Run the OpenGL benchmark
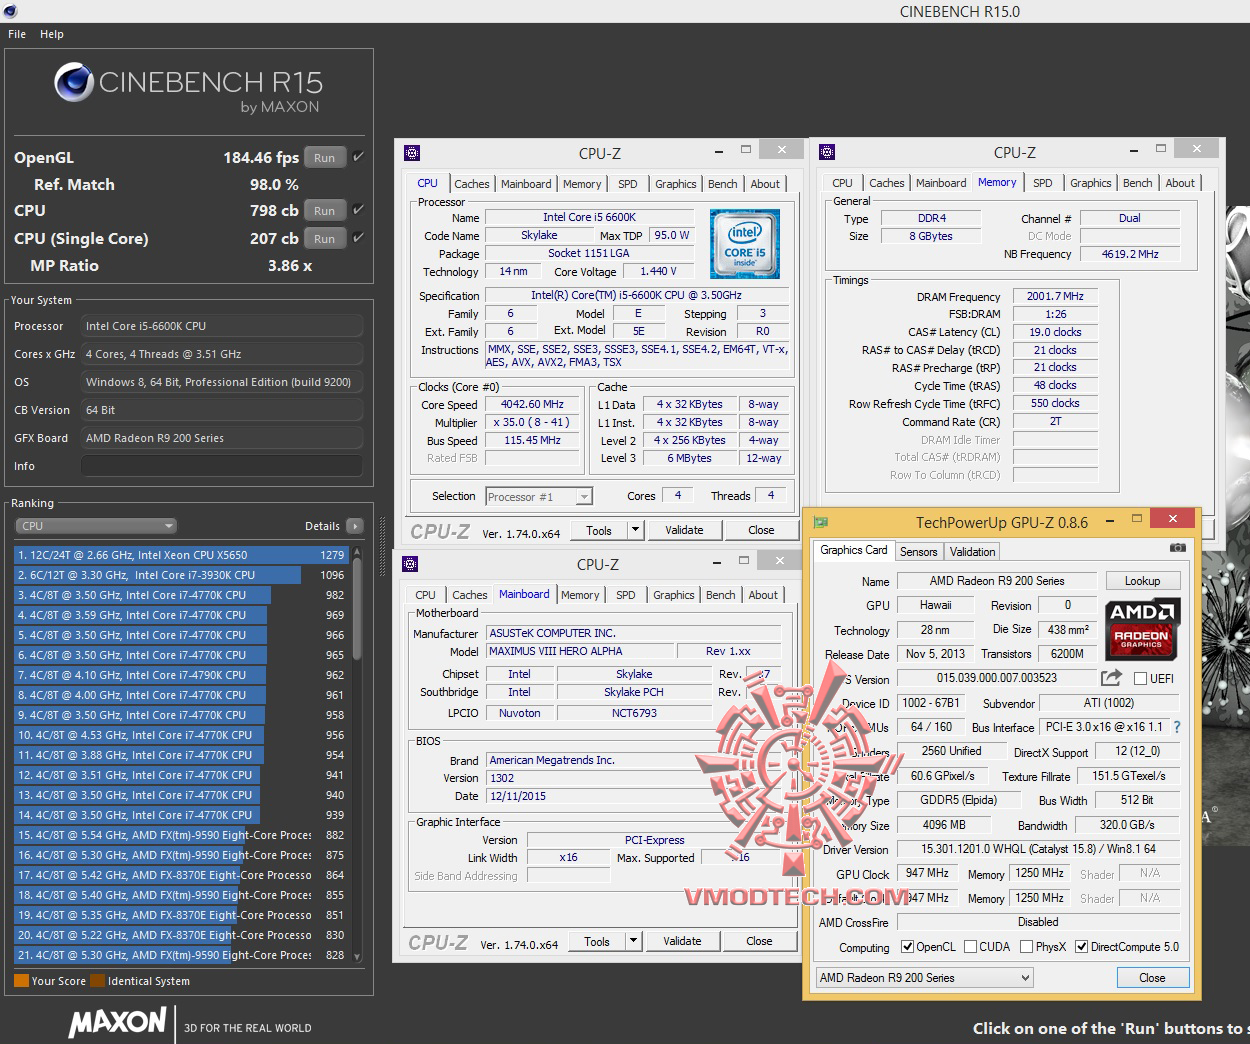The image size is (1250, 1044). [x=325, y=157]
